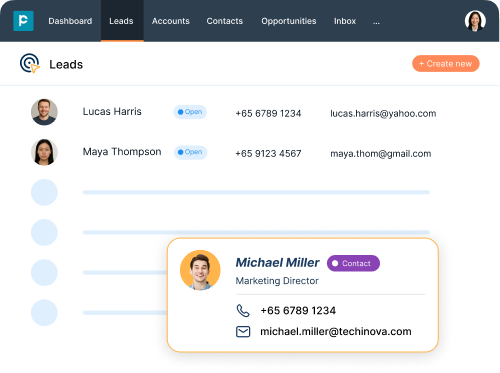Click the envelope email icon
500x373 pixels.
click(x=243, y=332)
